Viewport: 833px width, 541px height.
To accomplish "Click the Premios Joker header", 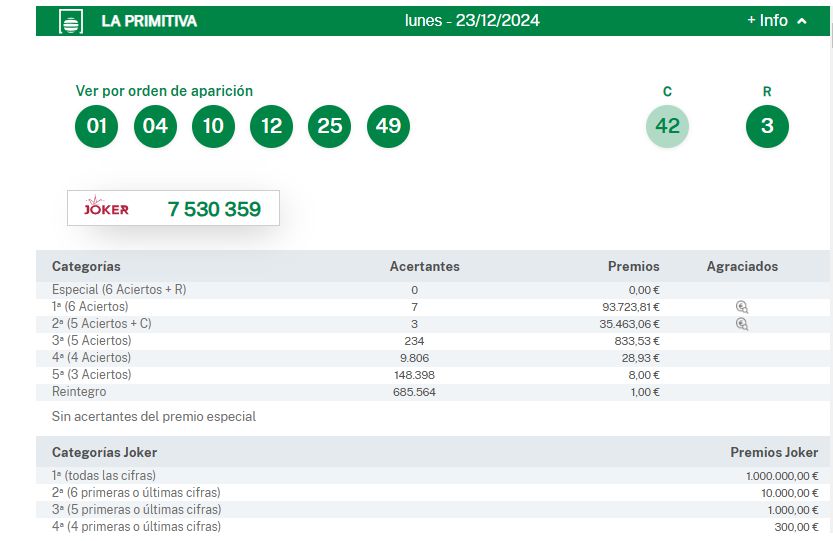I will point(774,452).
